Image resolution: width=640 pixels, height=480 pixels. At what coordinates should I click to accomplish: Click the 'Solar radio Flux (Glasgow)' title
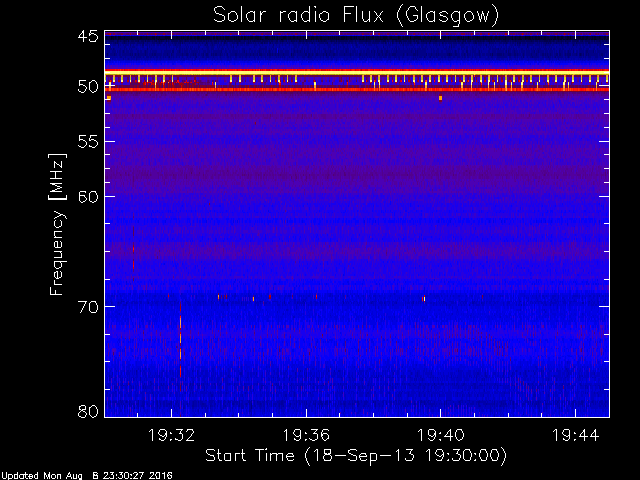[x=356, y=16]
